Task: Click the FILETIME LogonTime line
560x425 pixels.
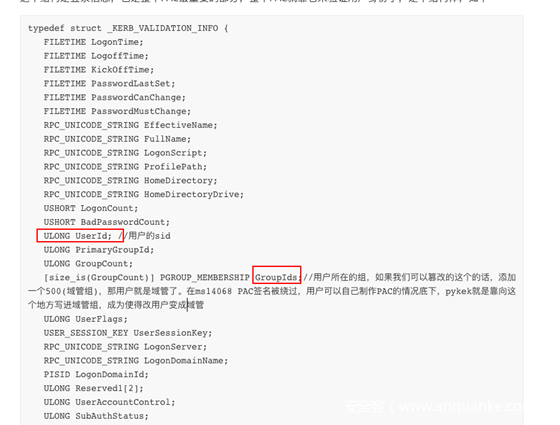Action: [93, 42]
